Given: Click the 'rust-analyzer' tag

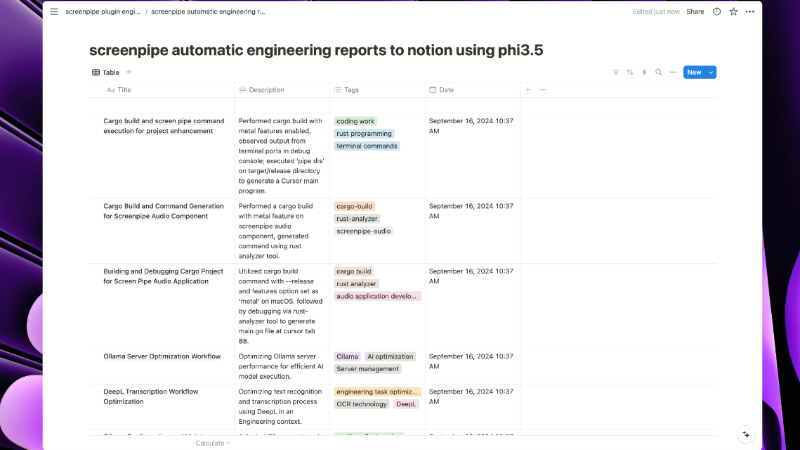Looking at the screenshot, I should click(357, 218).
